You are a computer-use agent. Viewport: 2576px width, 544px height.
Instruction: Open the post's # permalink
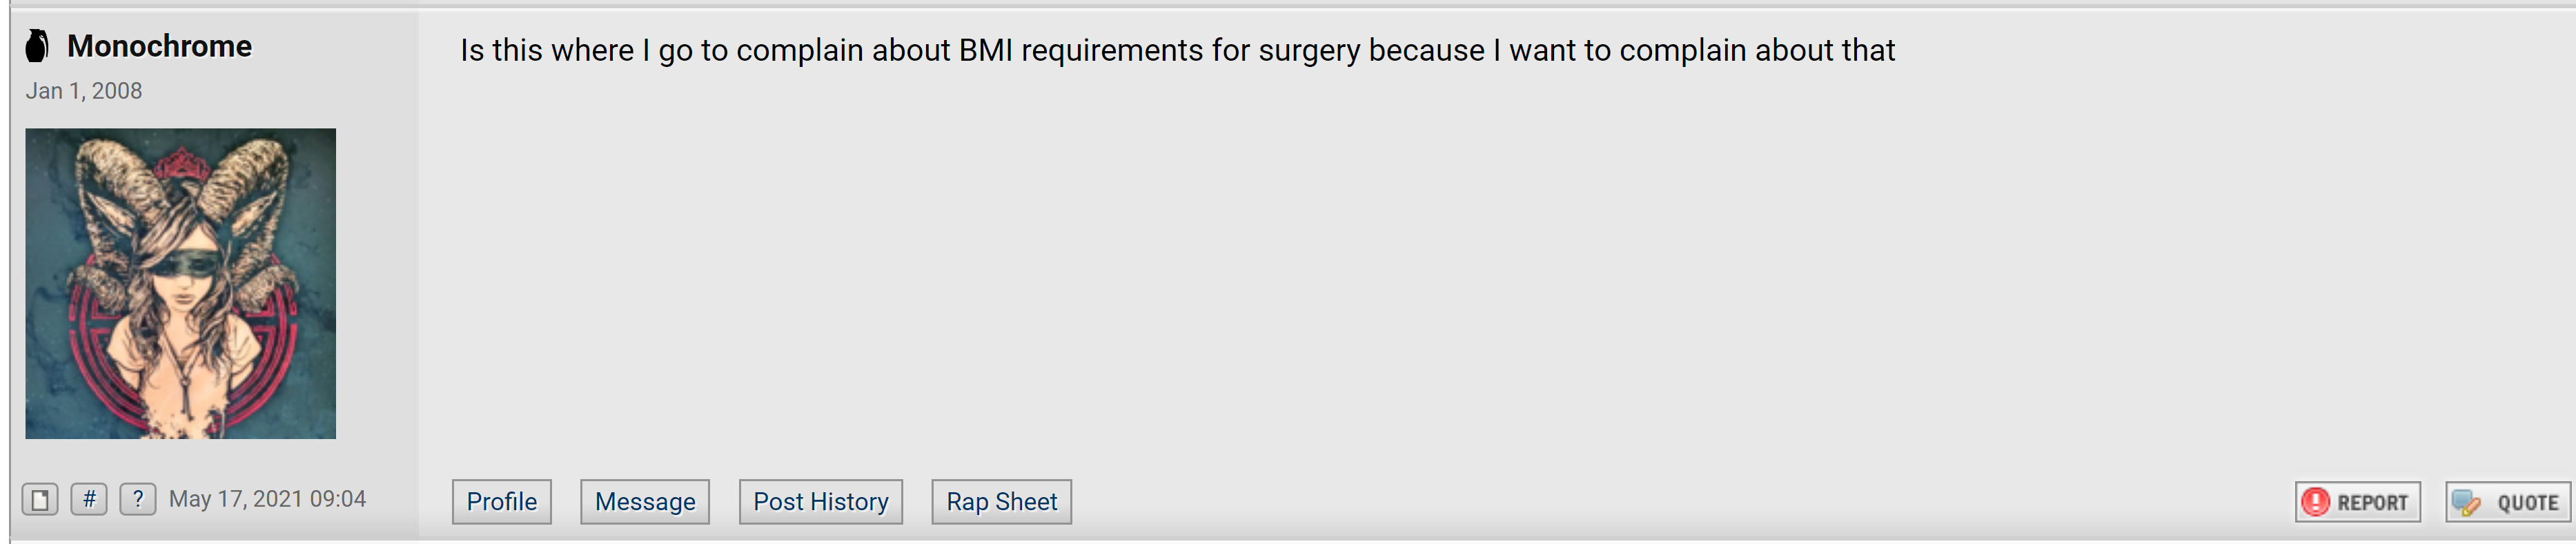click(89, 499)
